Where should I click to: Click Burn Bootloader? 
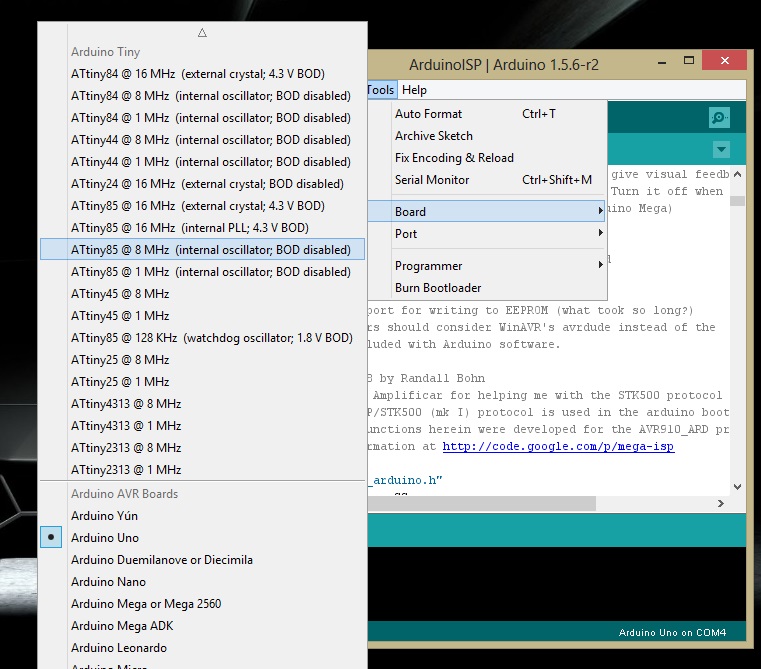coord(487,288)
